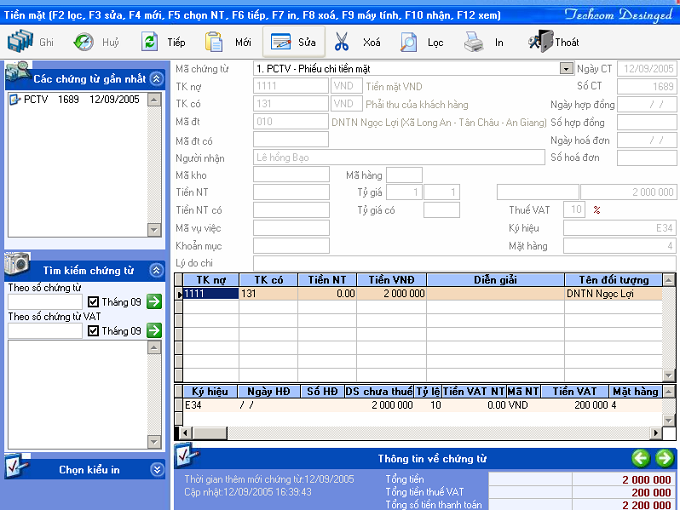Select cell 131 in the TK có column
Image resolution: width=680 pixels, height=510 pixels.
pyautogui.click(x=268, y=294)
